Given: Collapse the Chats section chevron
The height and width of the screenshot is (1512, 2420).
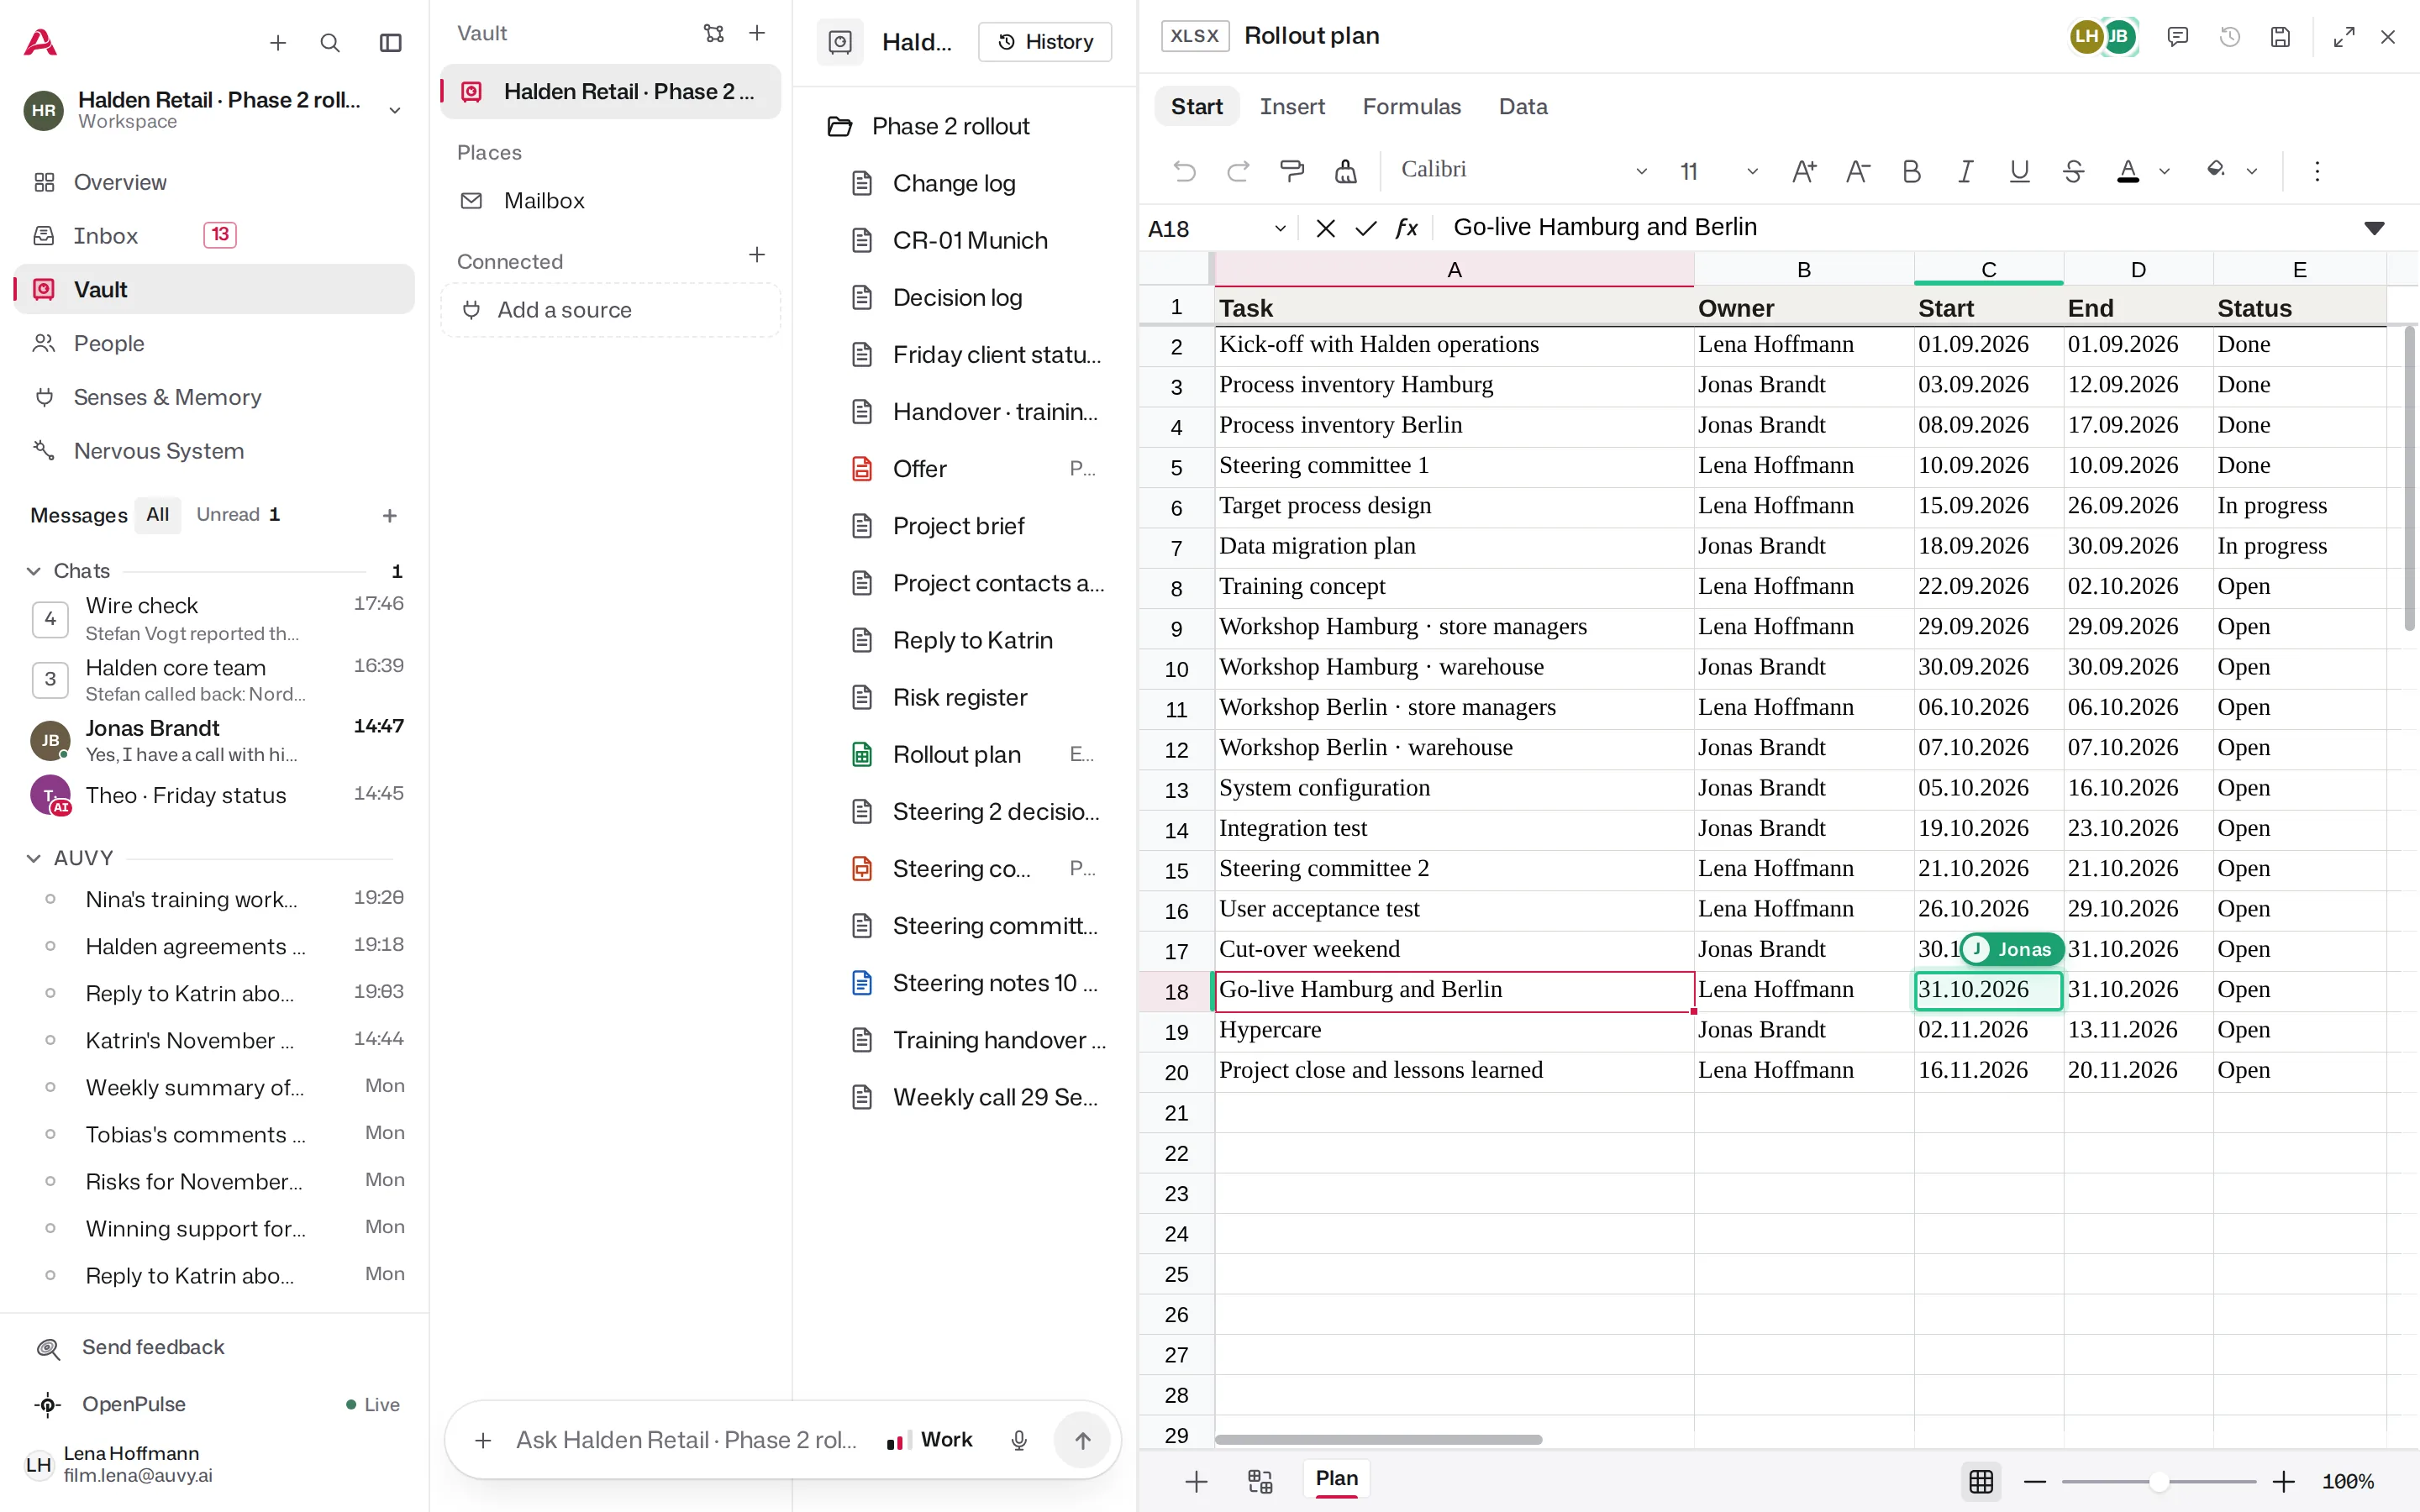Looking at the screenshot, I should coord(33,571).
